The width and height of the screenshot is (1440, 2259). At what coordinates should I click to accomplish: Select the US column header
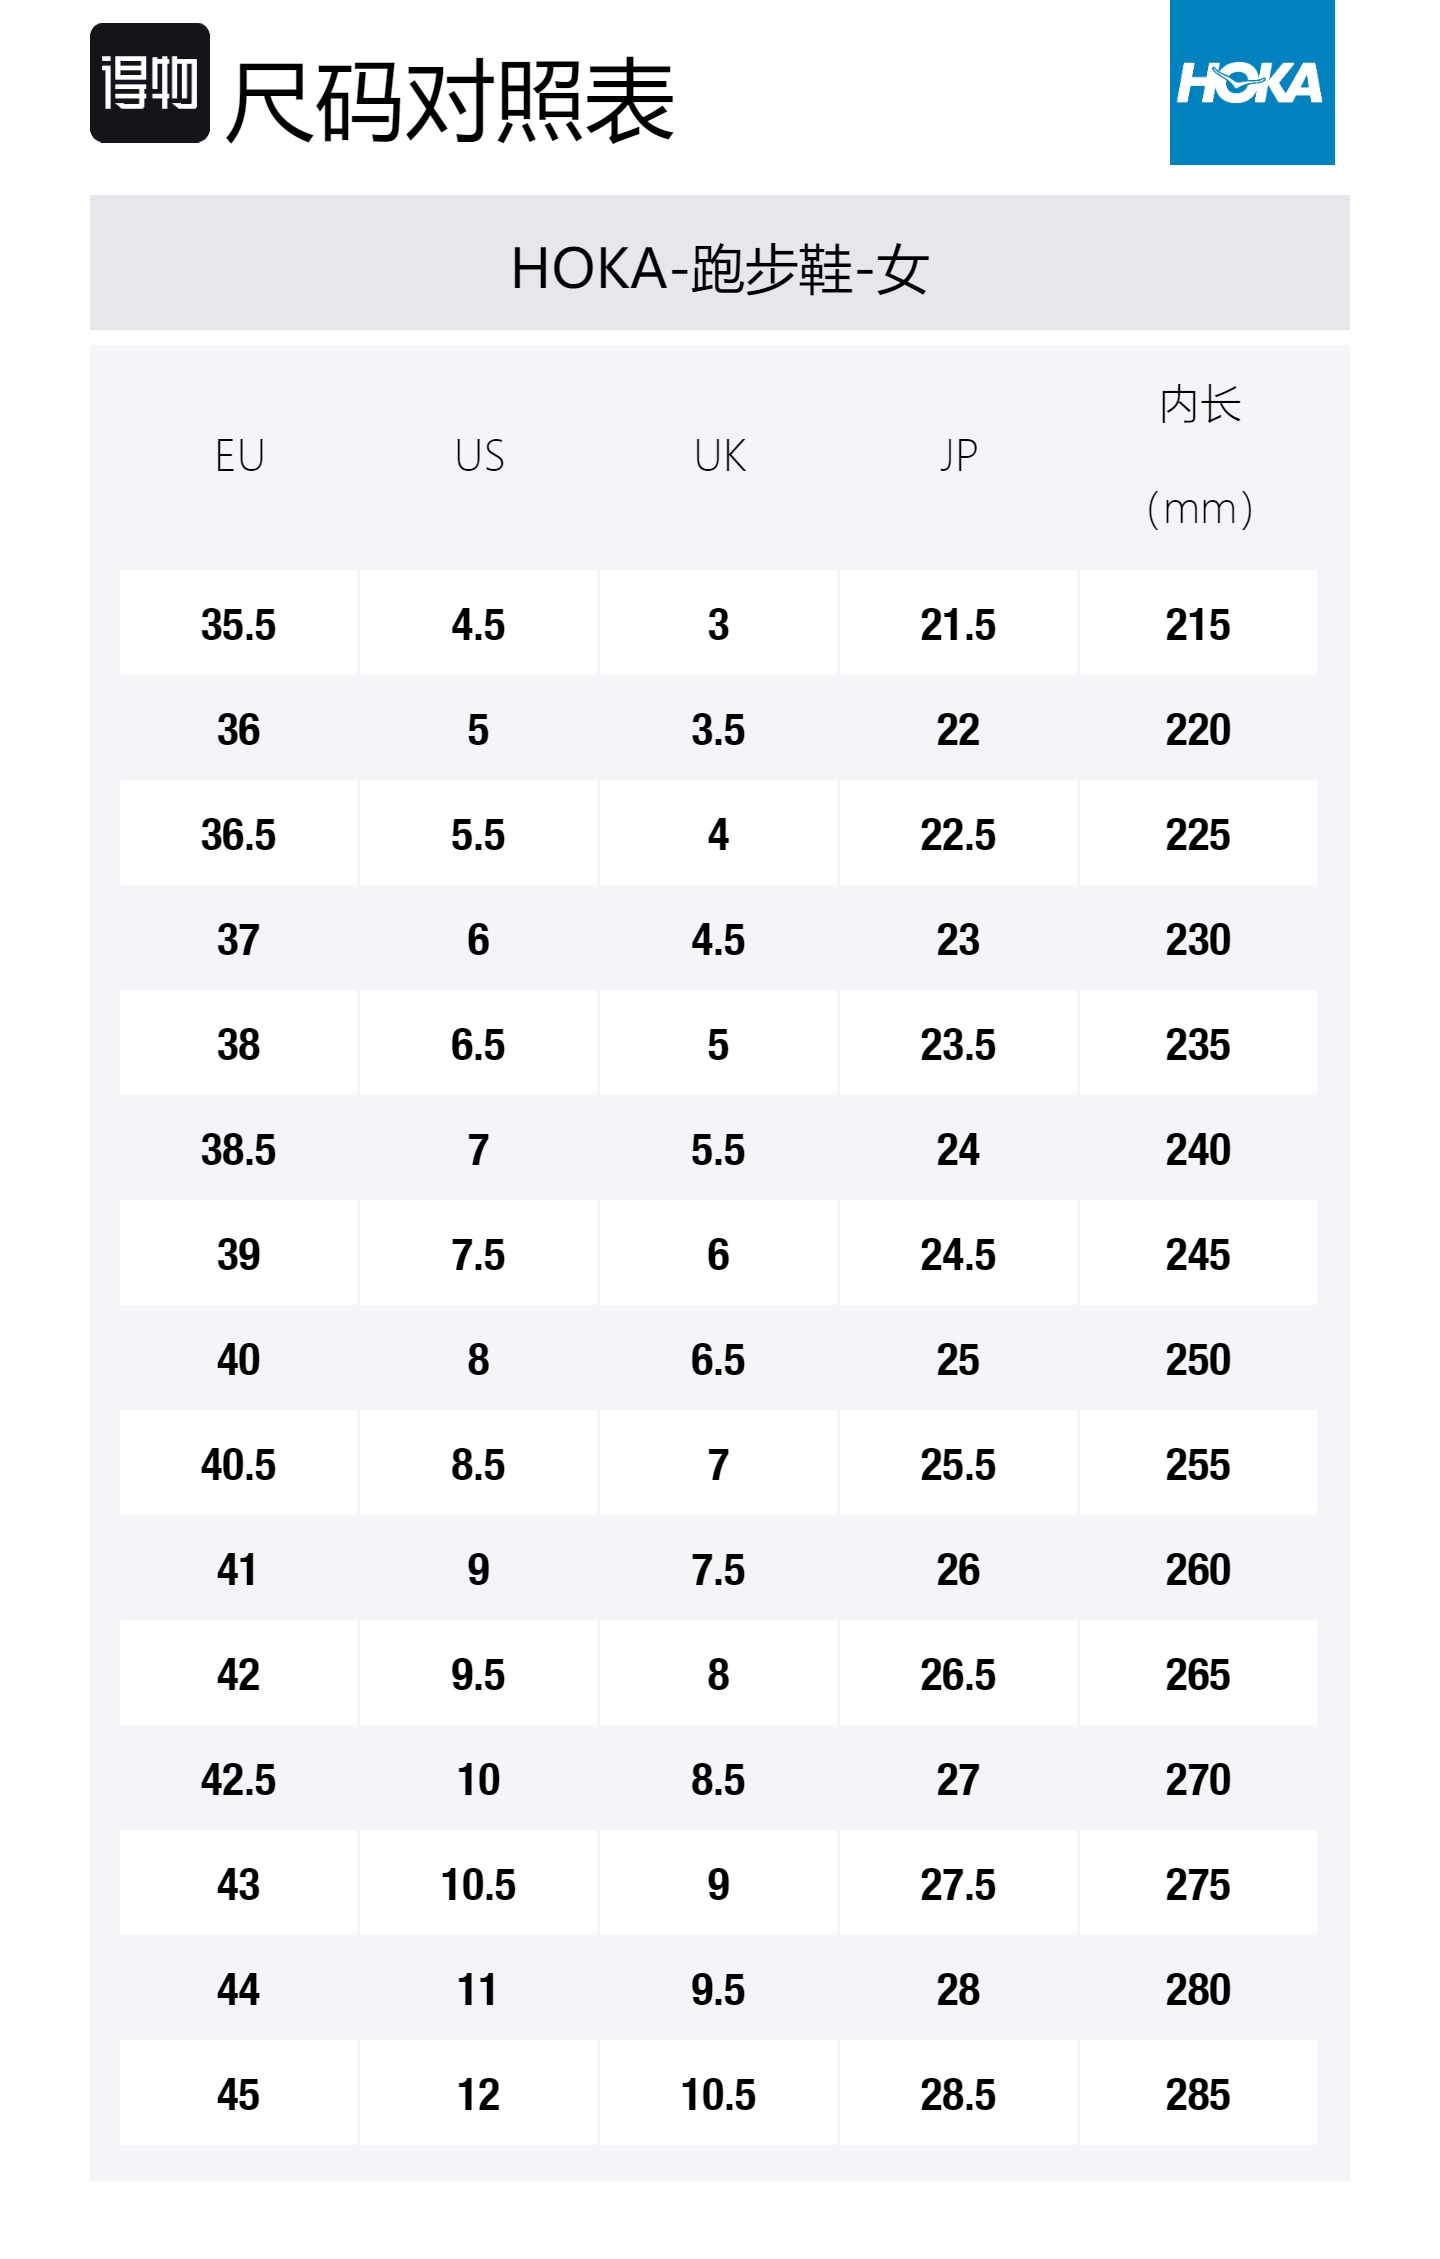click(x=479, y=456)
